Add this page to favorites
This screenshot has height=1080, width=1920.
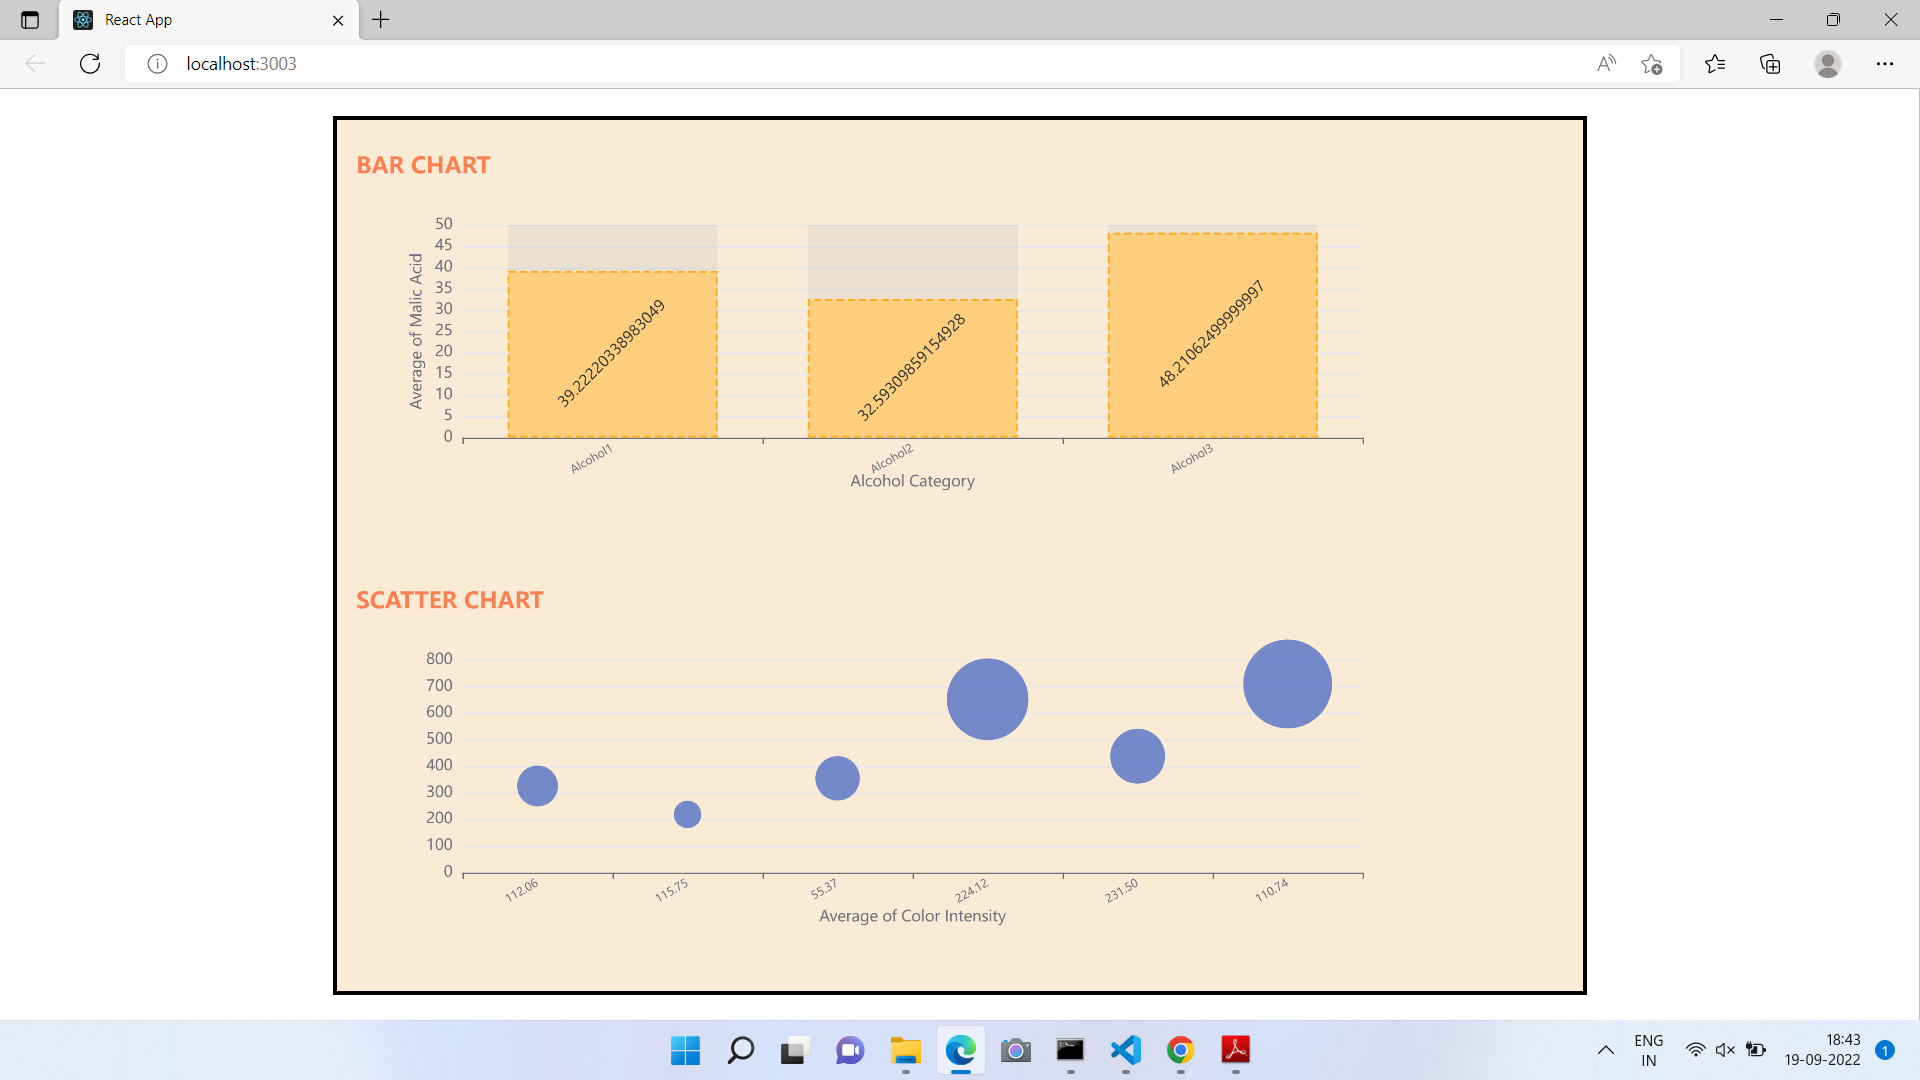click(1652, 64)
